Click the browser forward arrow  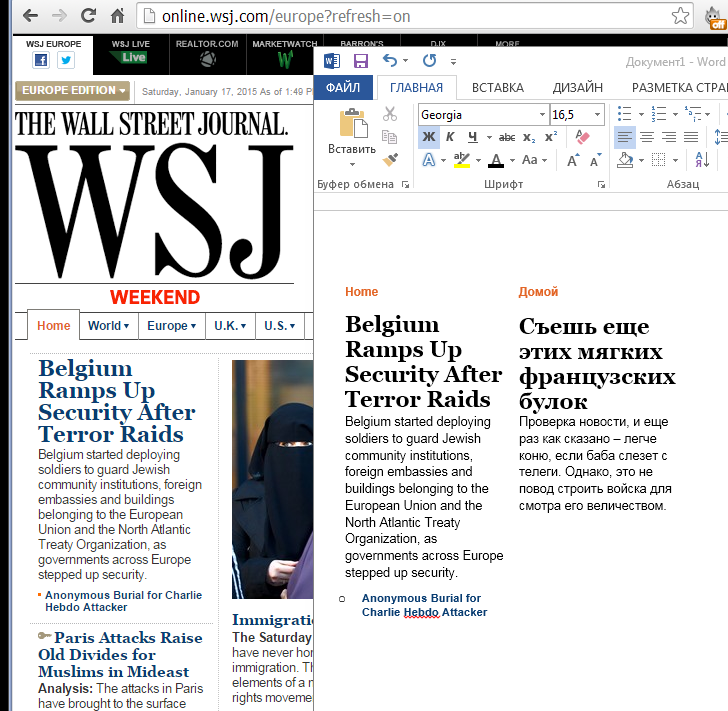[x=59, y=16]
